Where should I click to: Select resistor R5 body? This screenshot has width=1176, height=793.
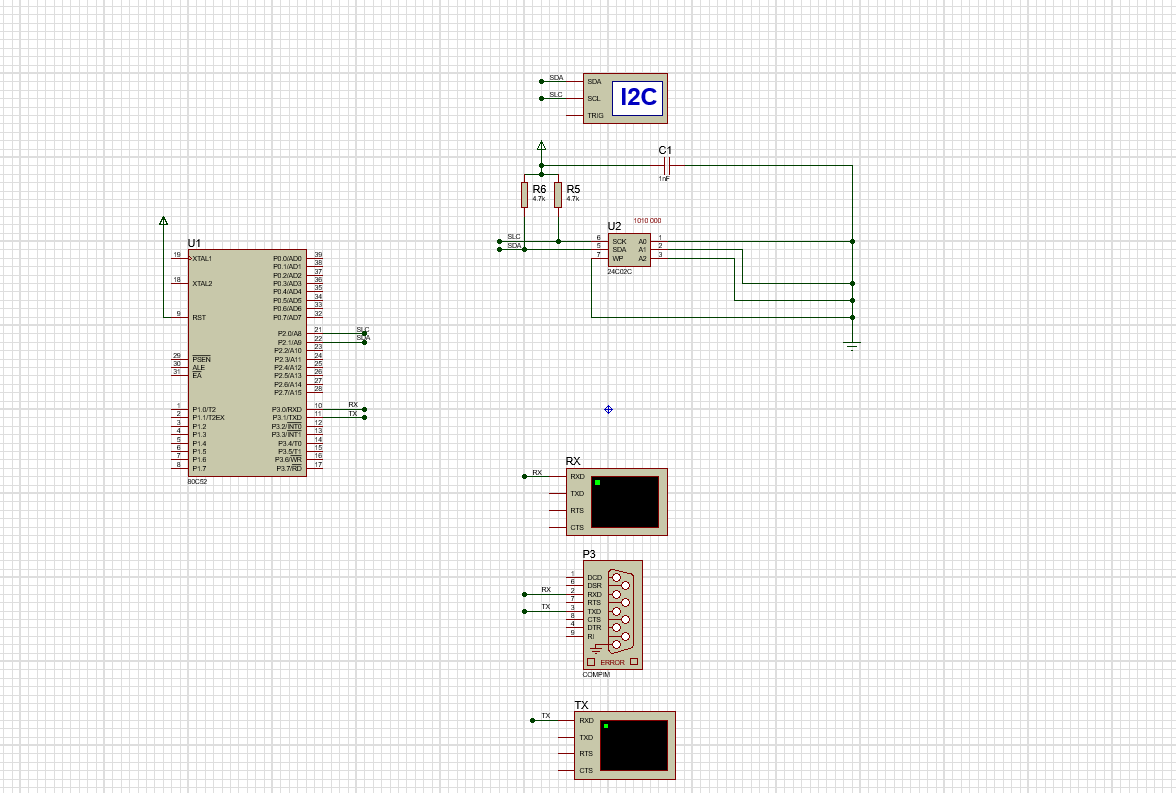coord(558,194)
